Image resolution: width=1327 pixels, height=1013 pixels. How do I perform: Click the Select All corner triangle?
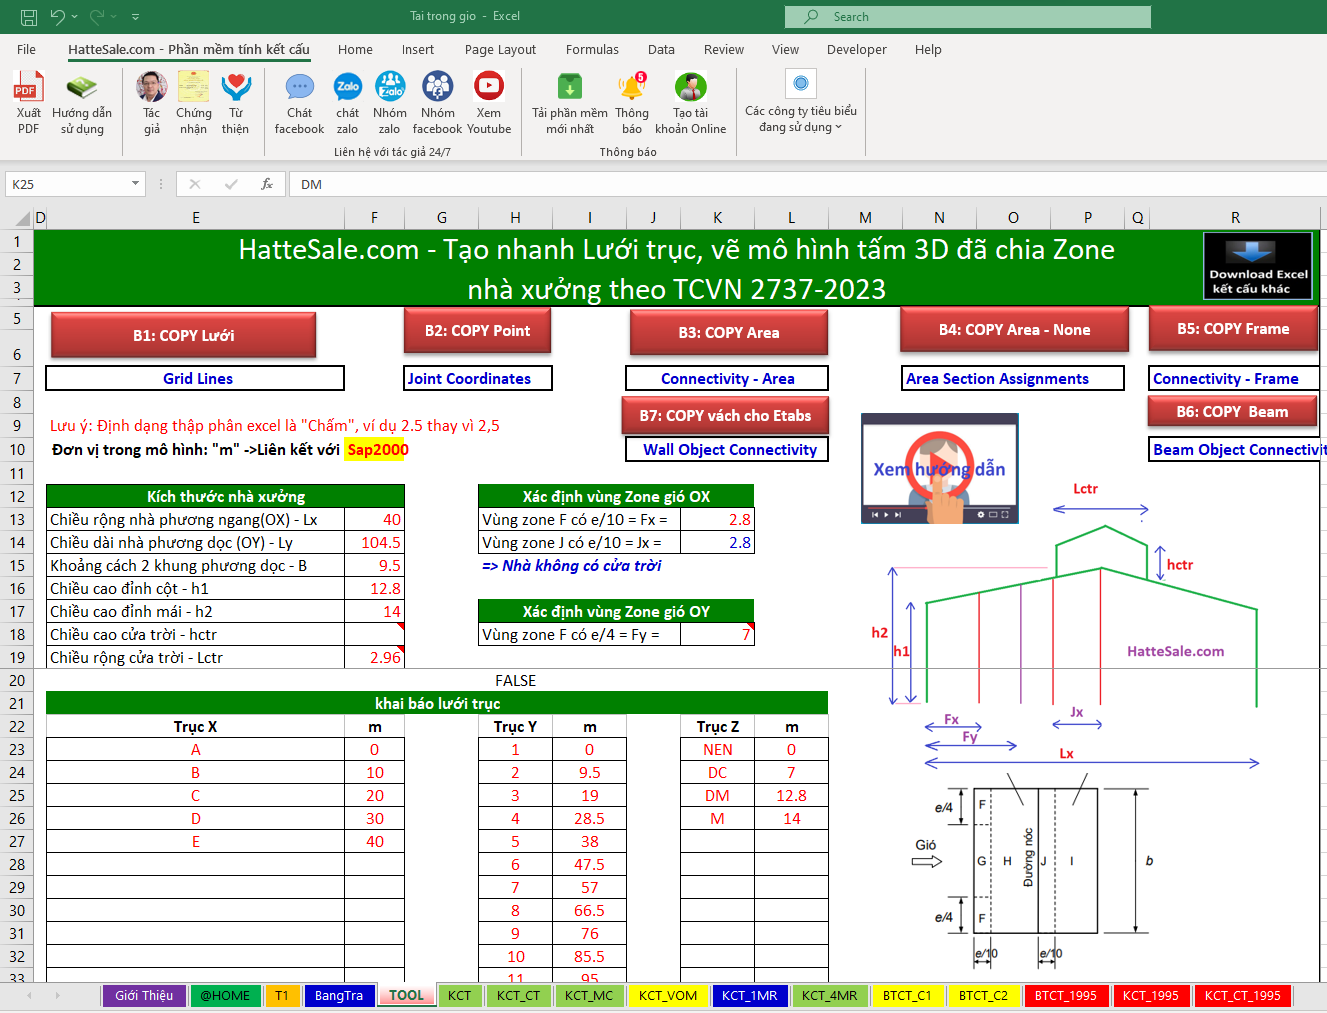pyautogui.click(x=23, y=217)
